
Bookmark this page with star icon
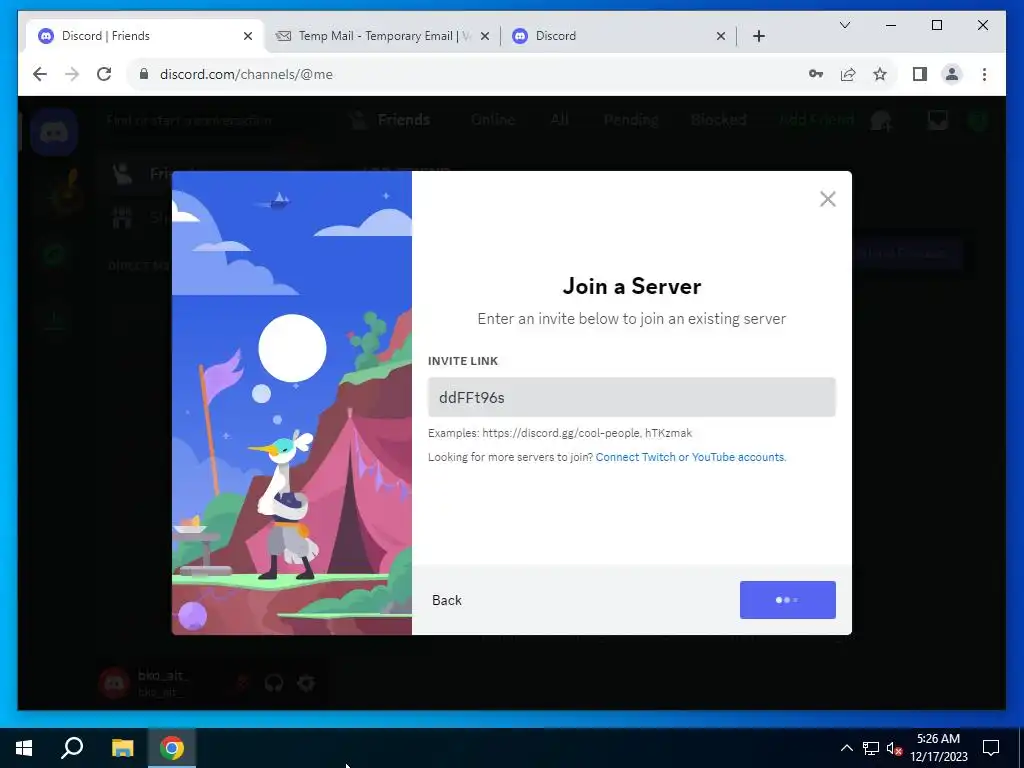pyautogui.click(x=880, y=74)
